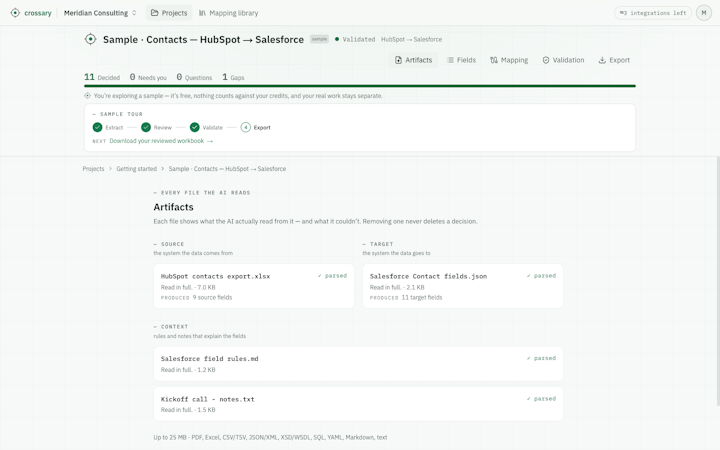Click the Review step checkmark

(146, 128)
